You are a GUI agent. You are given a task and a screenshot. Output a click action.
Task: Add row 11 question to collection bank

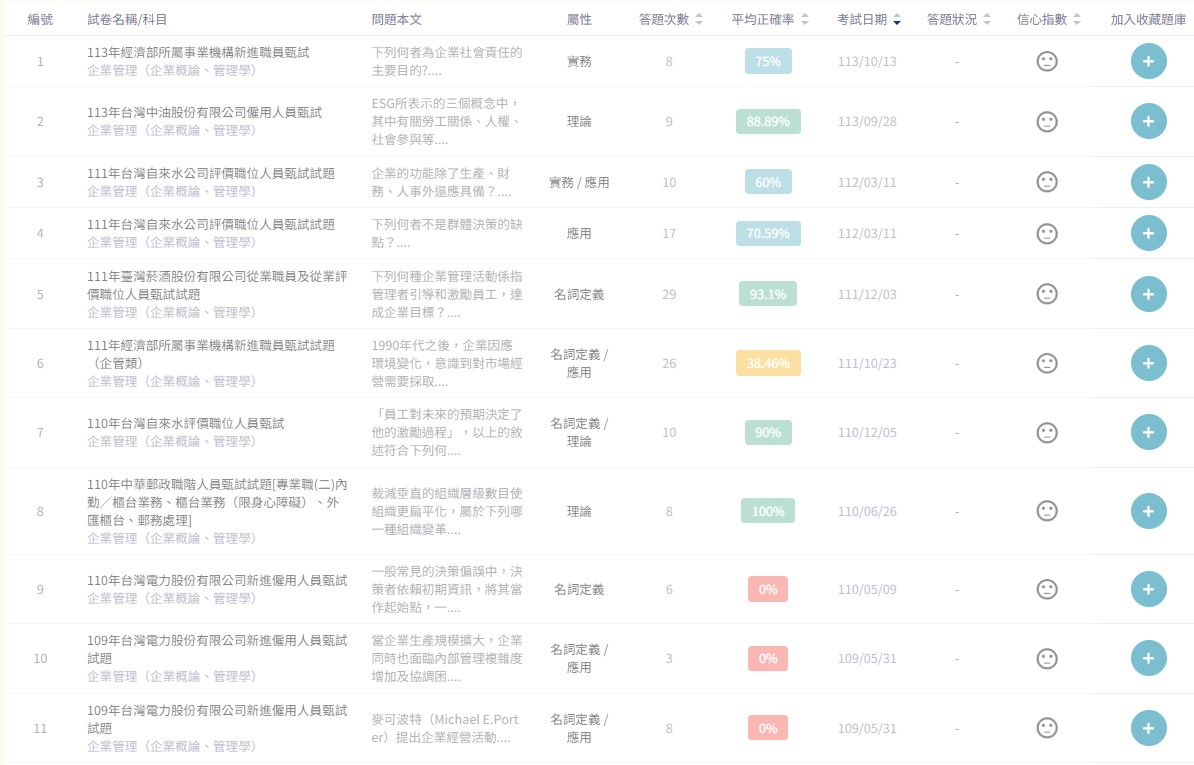(1148, 728)
